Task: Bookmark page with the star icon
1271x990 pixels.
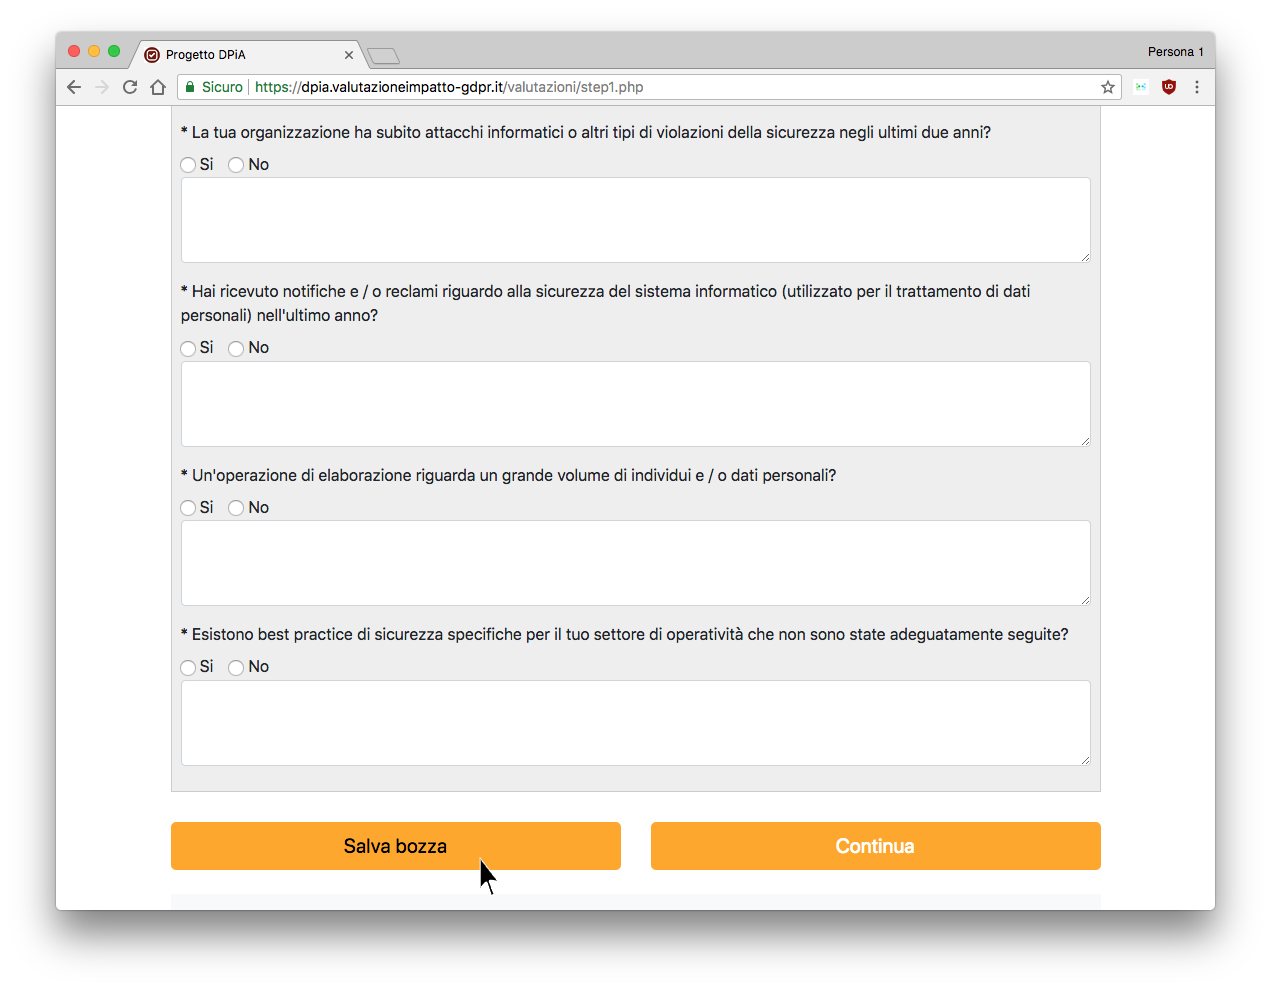Action: (1108, 87)
